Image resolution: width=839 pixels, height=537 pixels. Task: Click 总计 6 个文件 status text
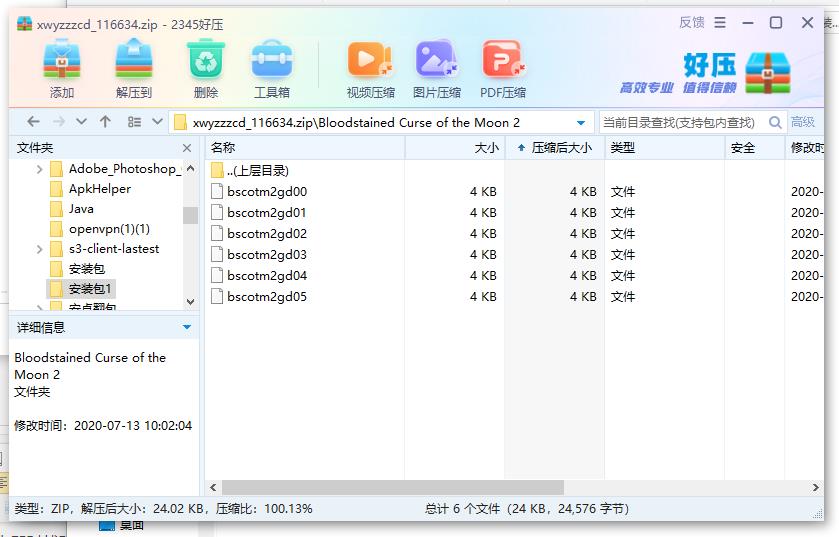tap(527, 509)
